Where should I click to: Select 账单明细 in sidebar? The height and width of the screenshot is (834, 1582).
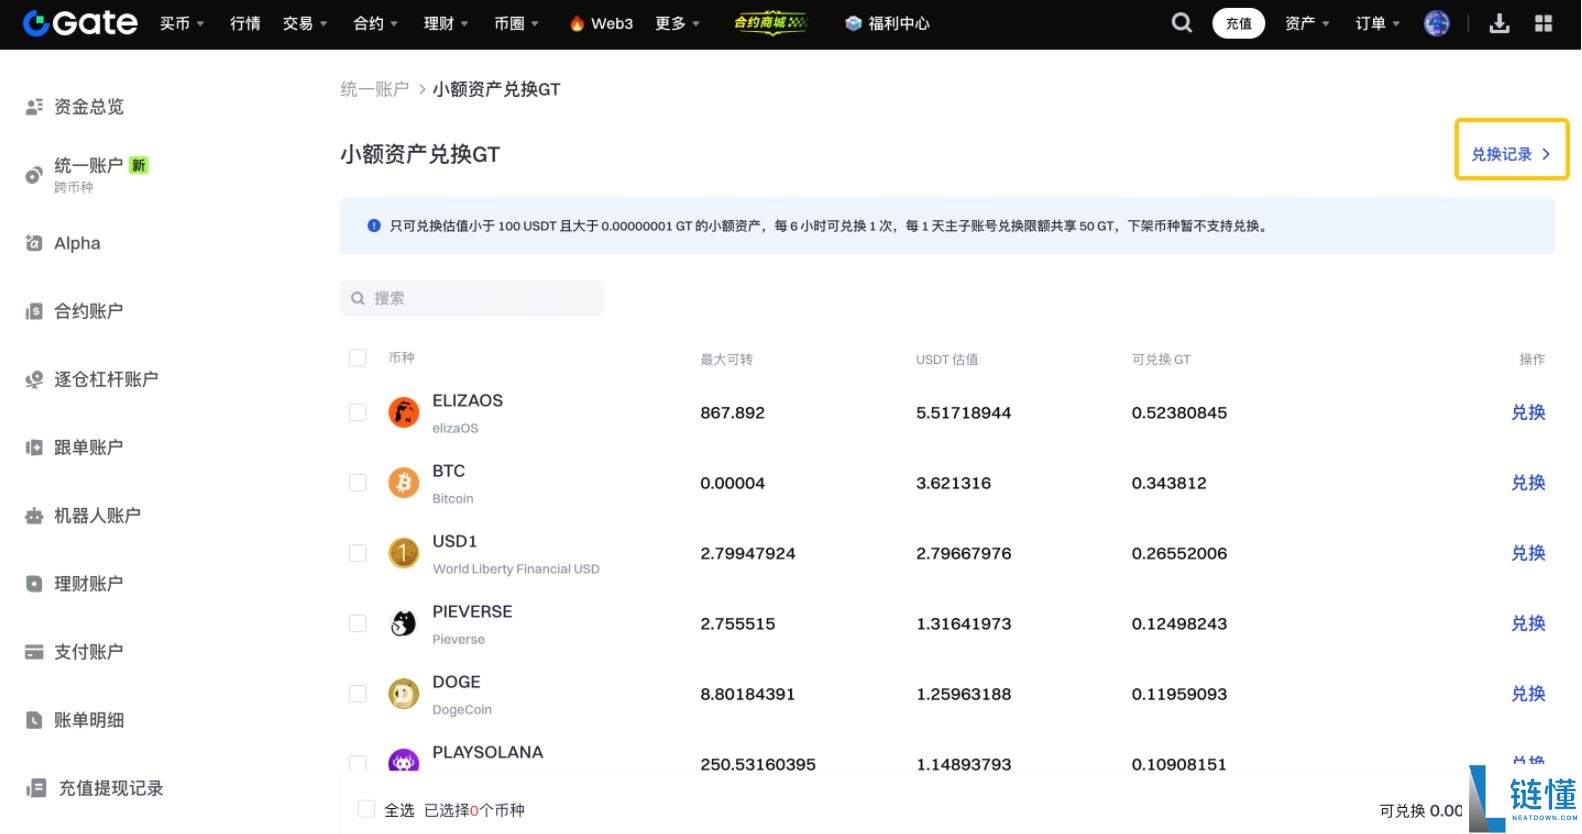pos(89,720)
